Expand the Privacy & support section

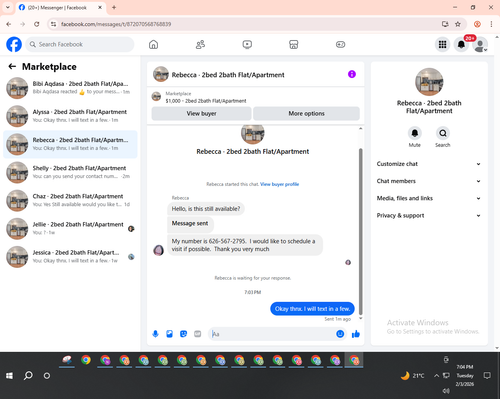pyautogui.click(x=429, y=215)
